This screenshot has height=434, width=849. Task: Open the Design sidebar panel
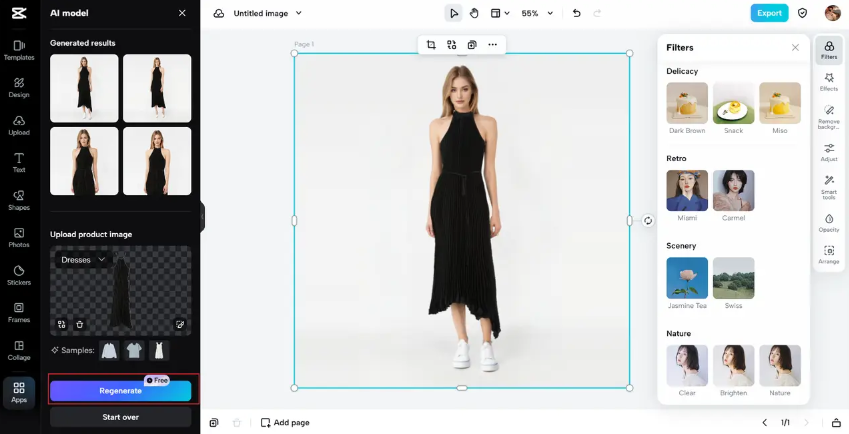(19, 88)
